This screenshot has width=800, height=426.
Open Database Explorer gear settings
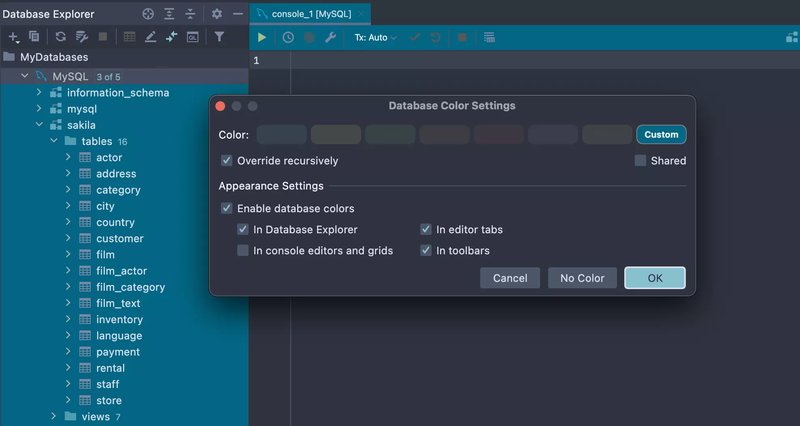point(217,14)
